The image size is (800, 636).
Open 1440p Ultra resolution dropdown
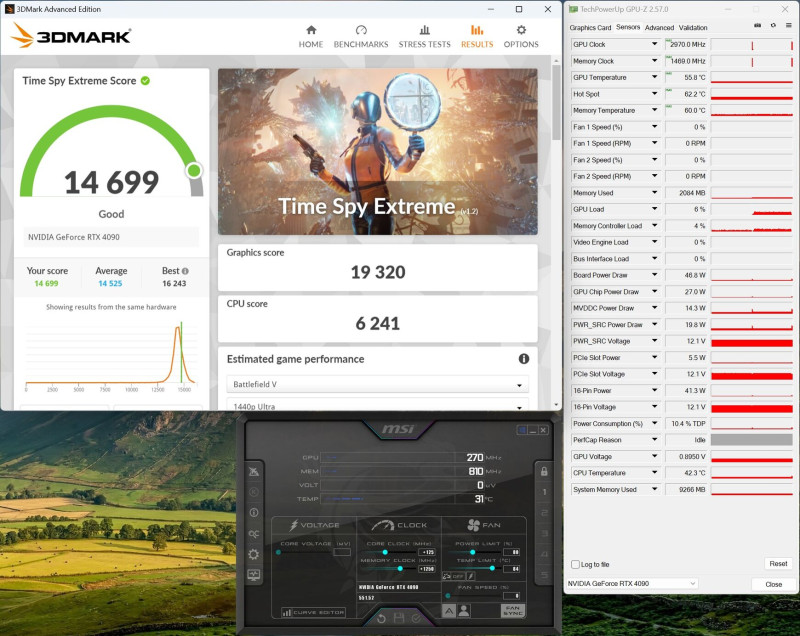[x=378, y=405]
